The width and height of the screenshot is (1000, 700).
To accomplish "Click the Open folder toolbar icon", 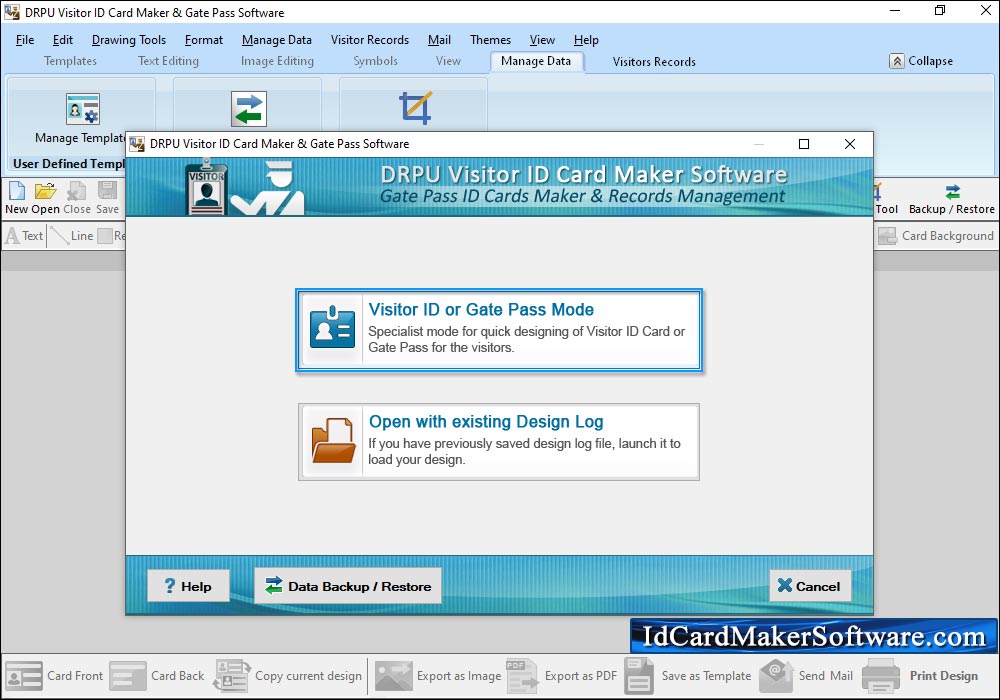I will click(45, 198).
